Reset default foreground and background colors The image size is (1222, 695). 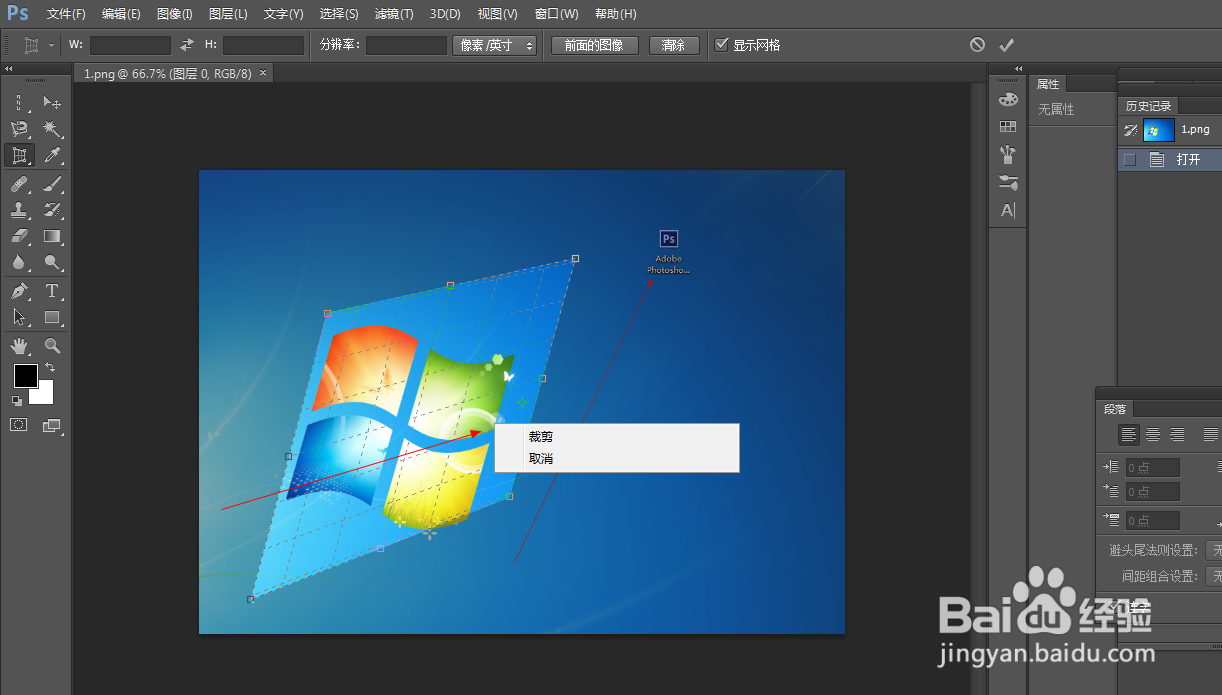pos(16,400)
